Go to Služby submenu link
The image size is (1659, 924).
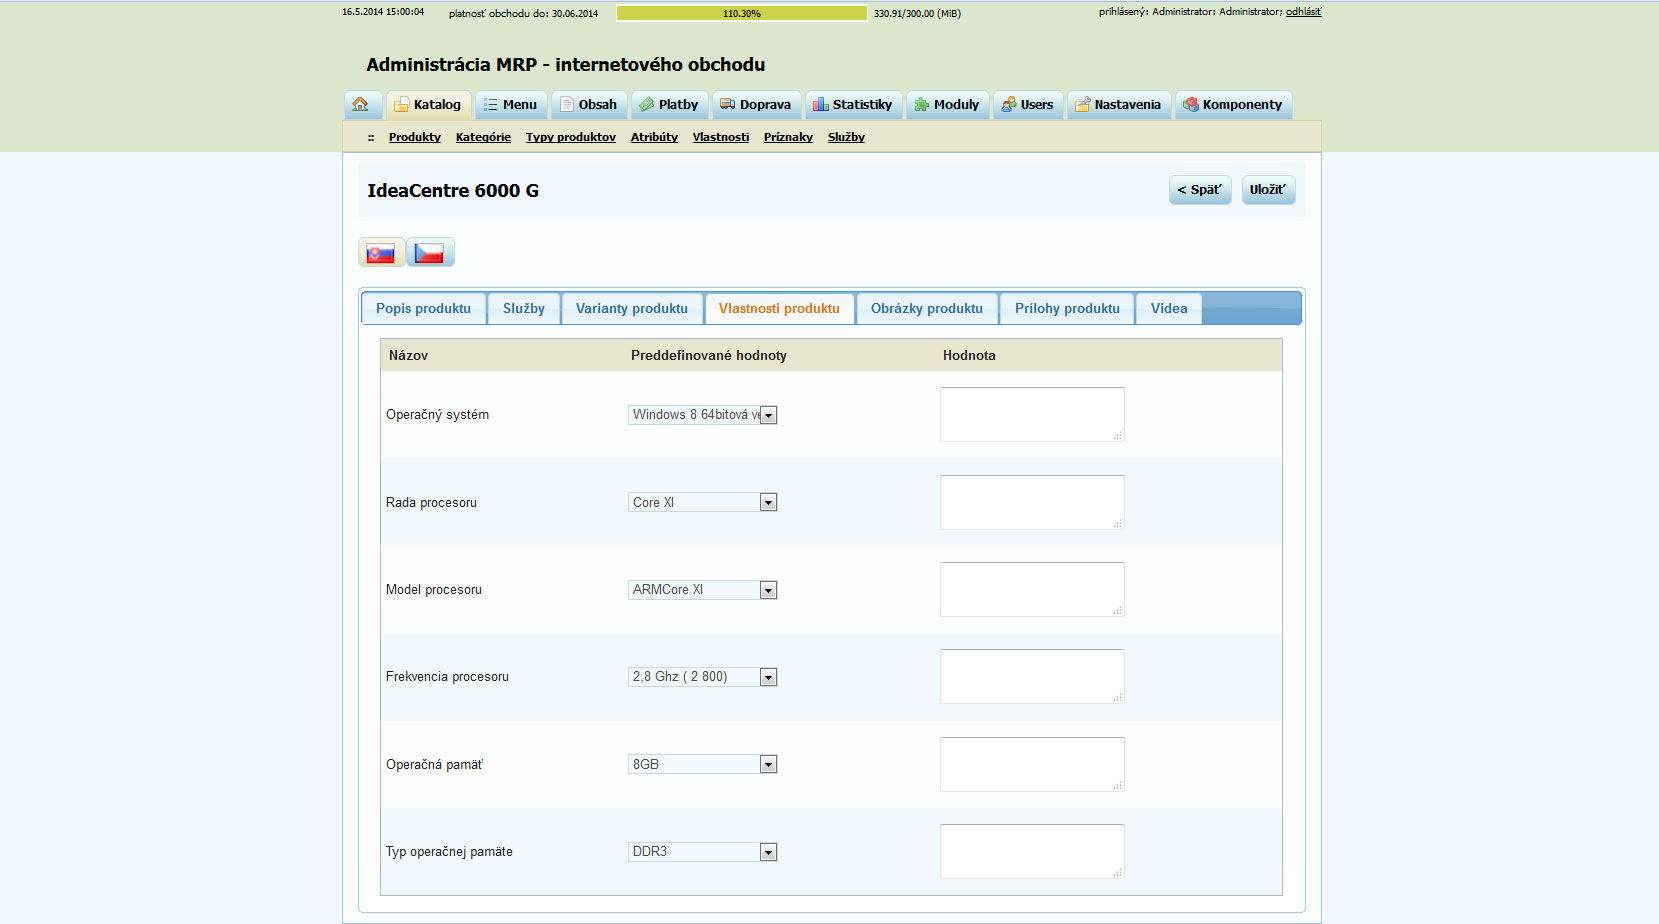click(846, 137)
